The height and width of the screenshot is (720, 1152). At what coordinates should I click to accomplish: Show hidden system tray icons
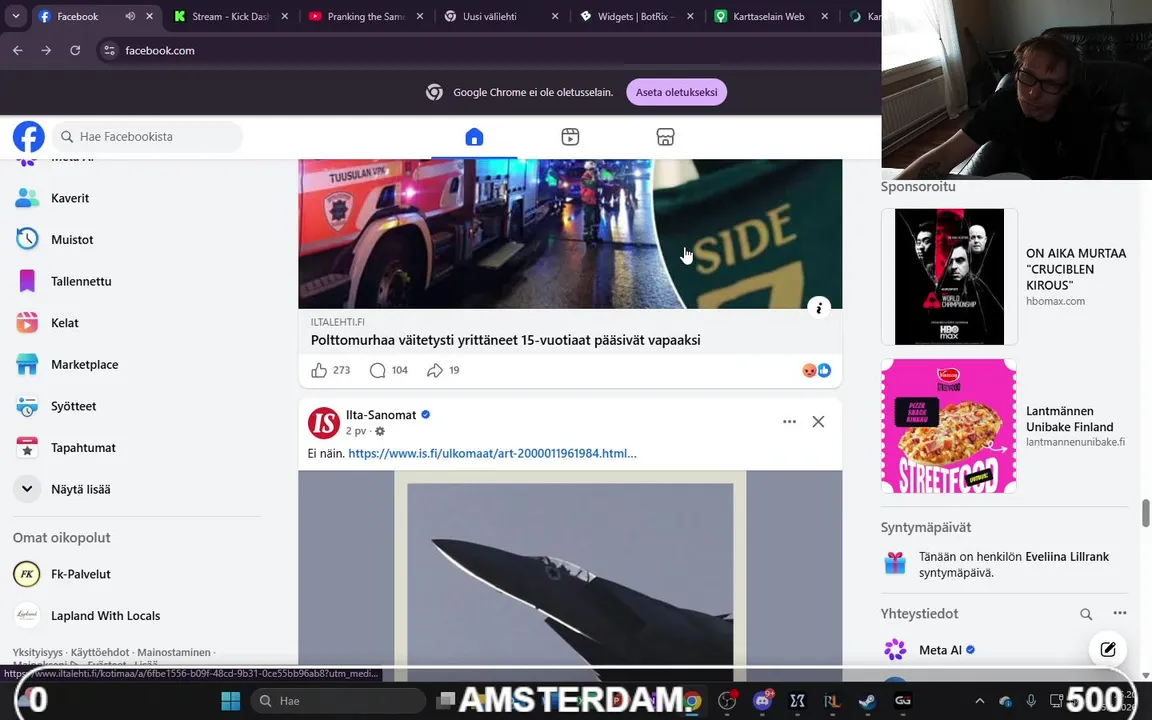(979, 701)
